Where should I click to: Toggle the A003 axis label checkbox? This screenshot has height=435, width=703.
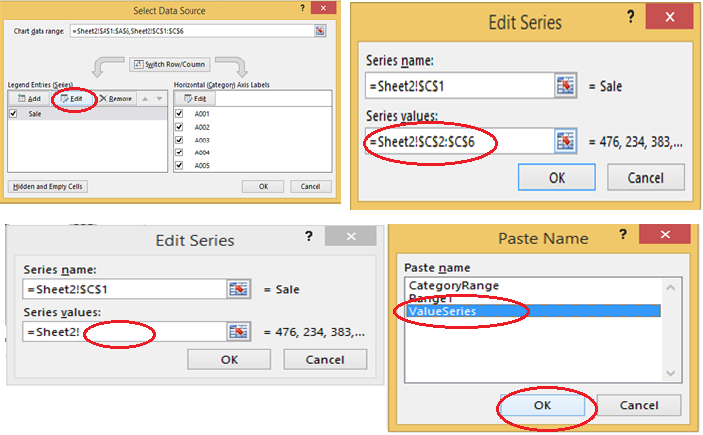180,141
